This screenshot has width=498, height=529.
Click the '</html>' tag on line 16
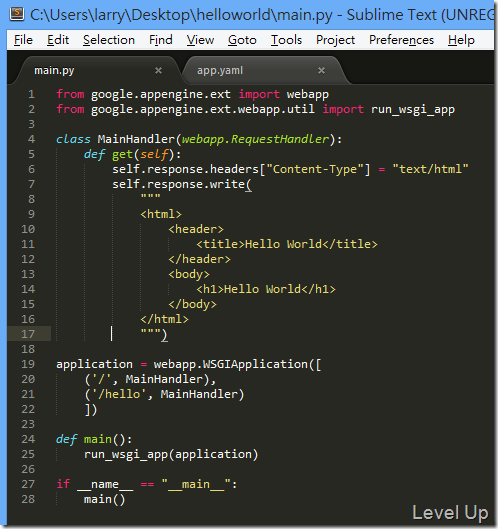pos(164,319)
